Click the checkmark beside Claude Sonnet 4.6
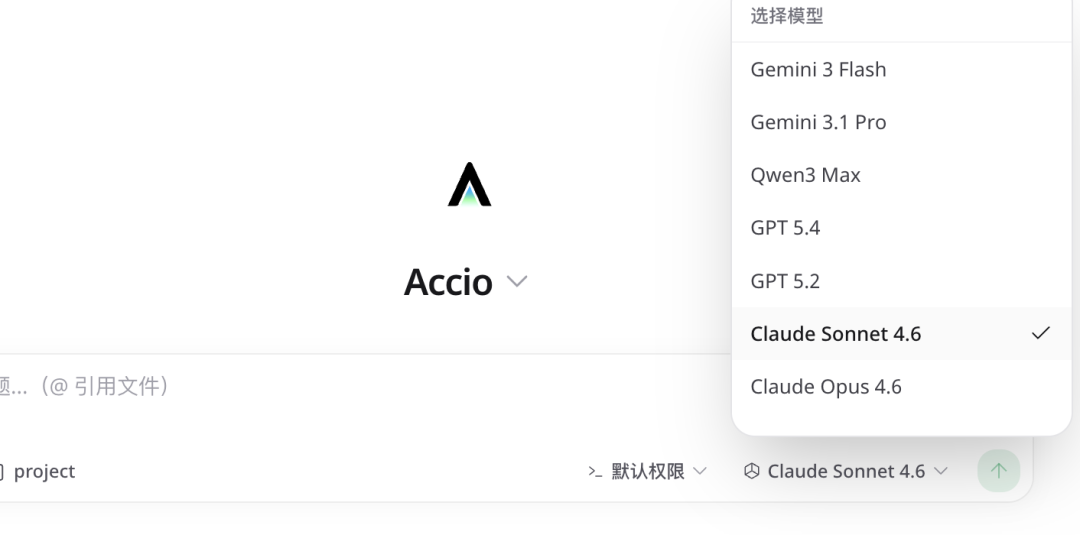The width and height of the screenshot is (1080, 535). point(1041,333)
